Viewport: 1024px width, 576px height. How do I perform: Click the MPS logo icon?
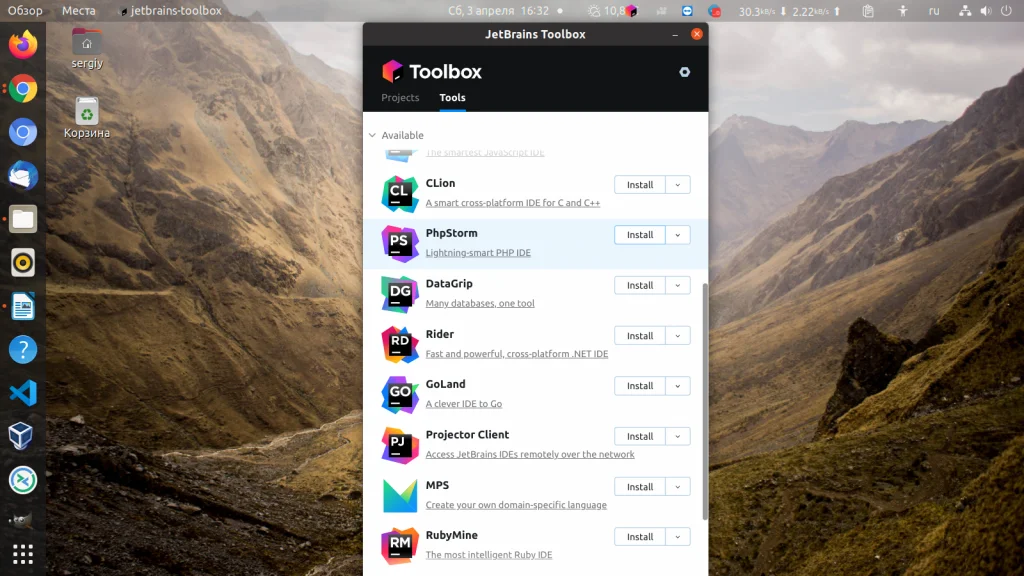tap(400, 495)
